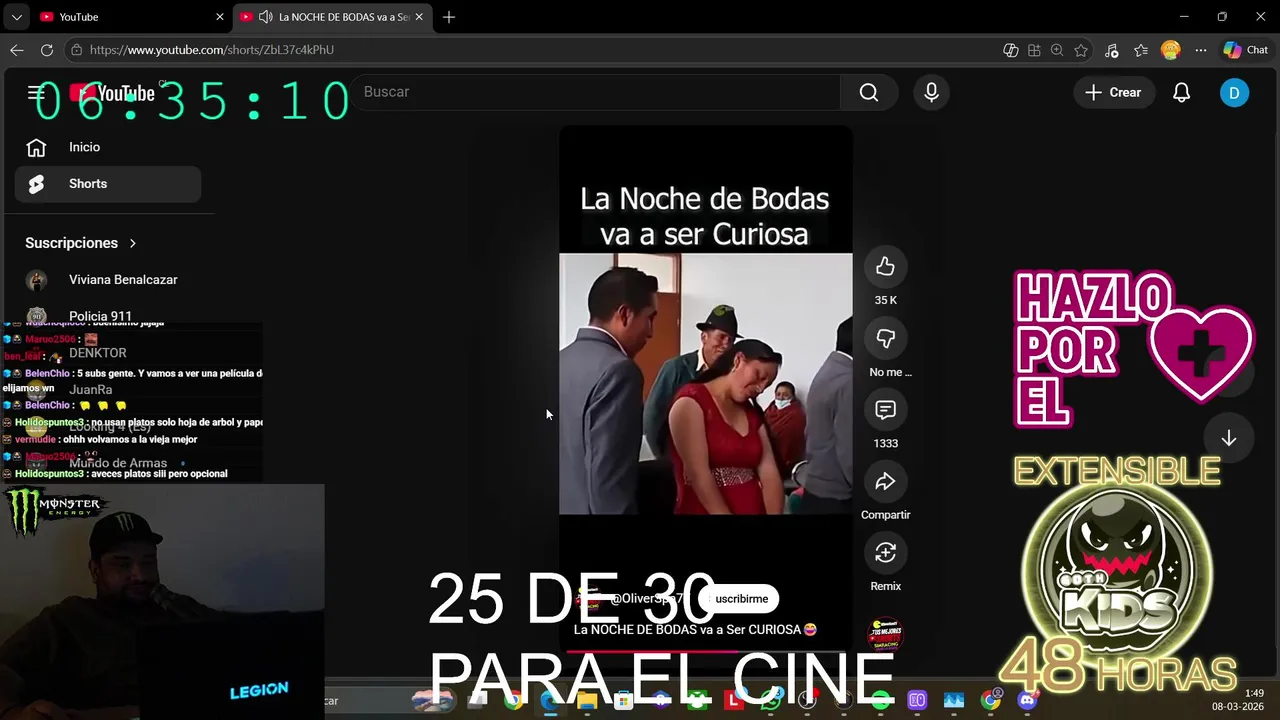Open File Explorer in the taskbar
This screenshot has height=720, width=1280.
(587, 700)
